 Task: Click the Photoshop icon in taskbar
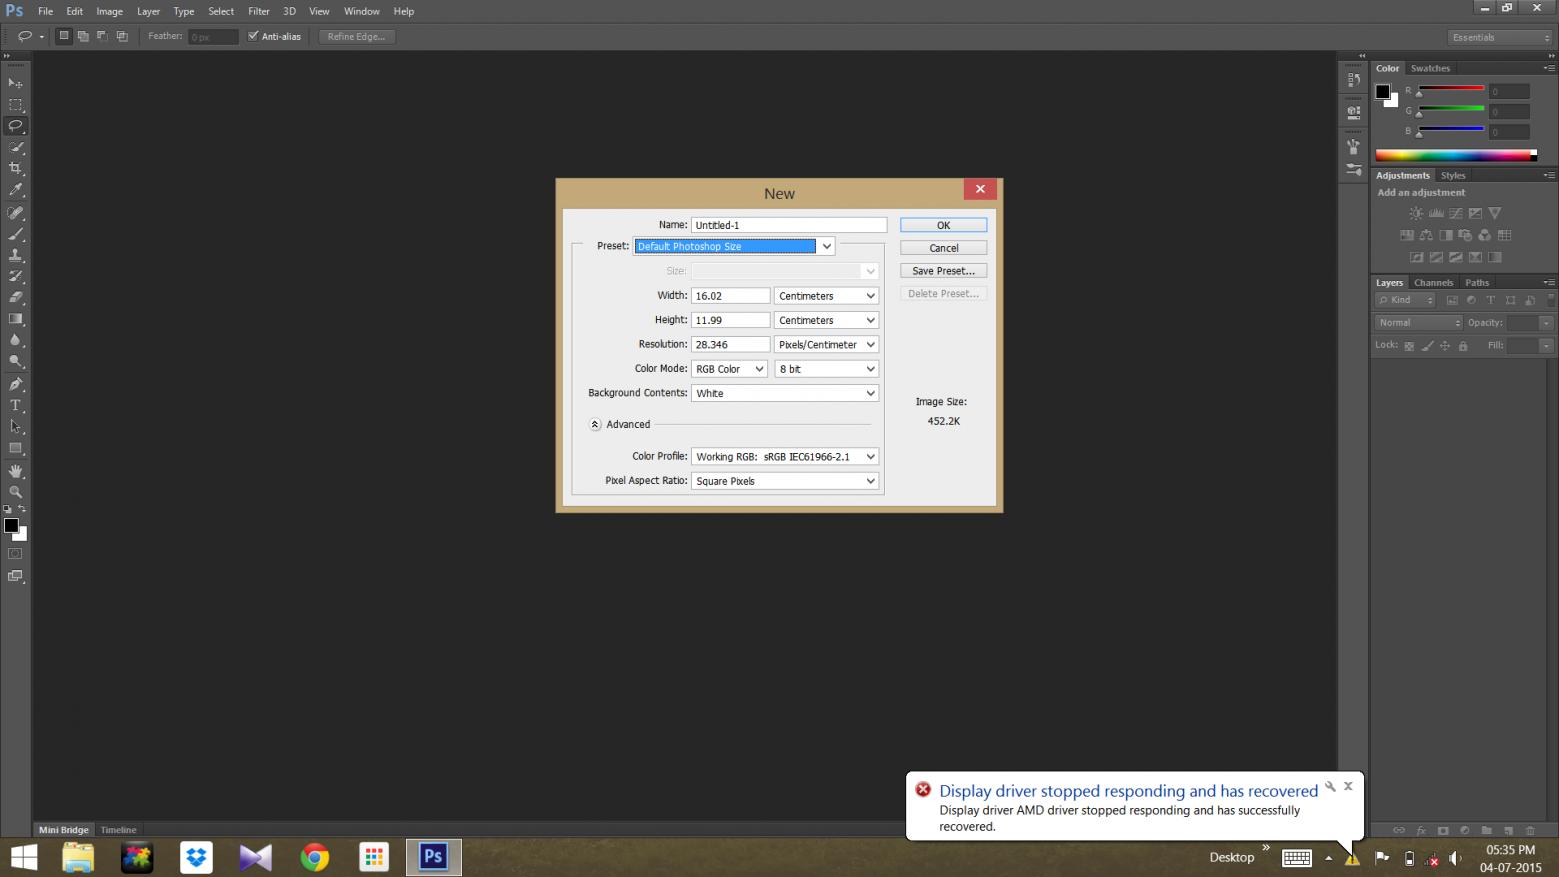(x=433, y=857)
